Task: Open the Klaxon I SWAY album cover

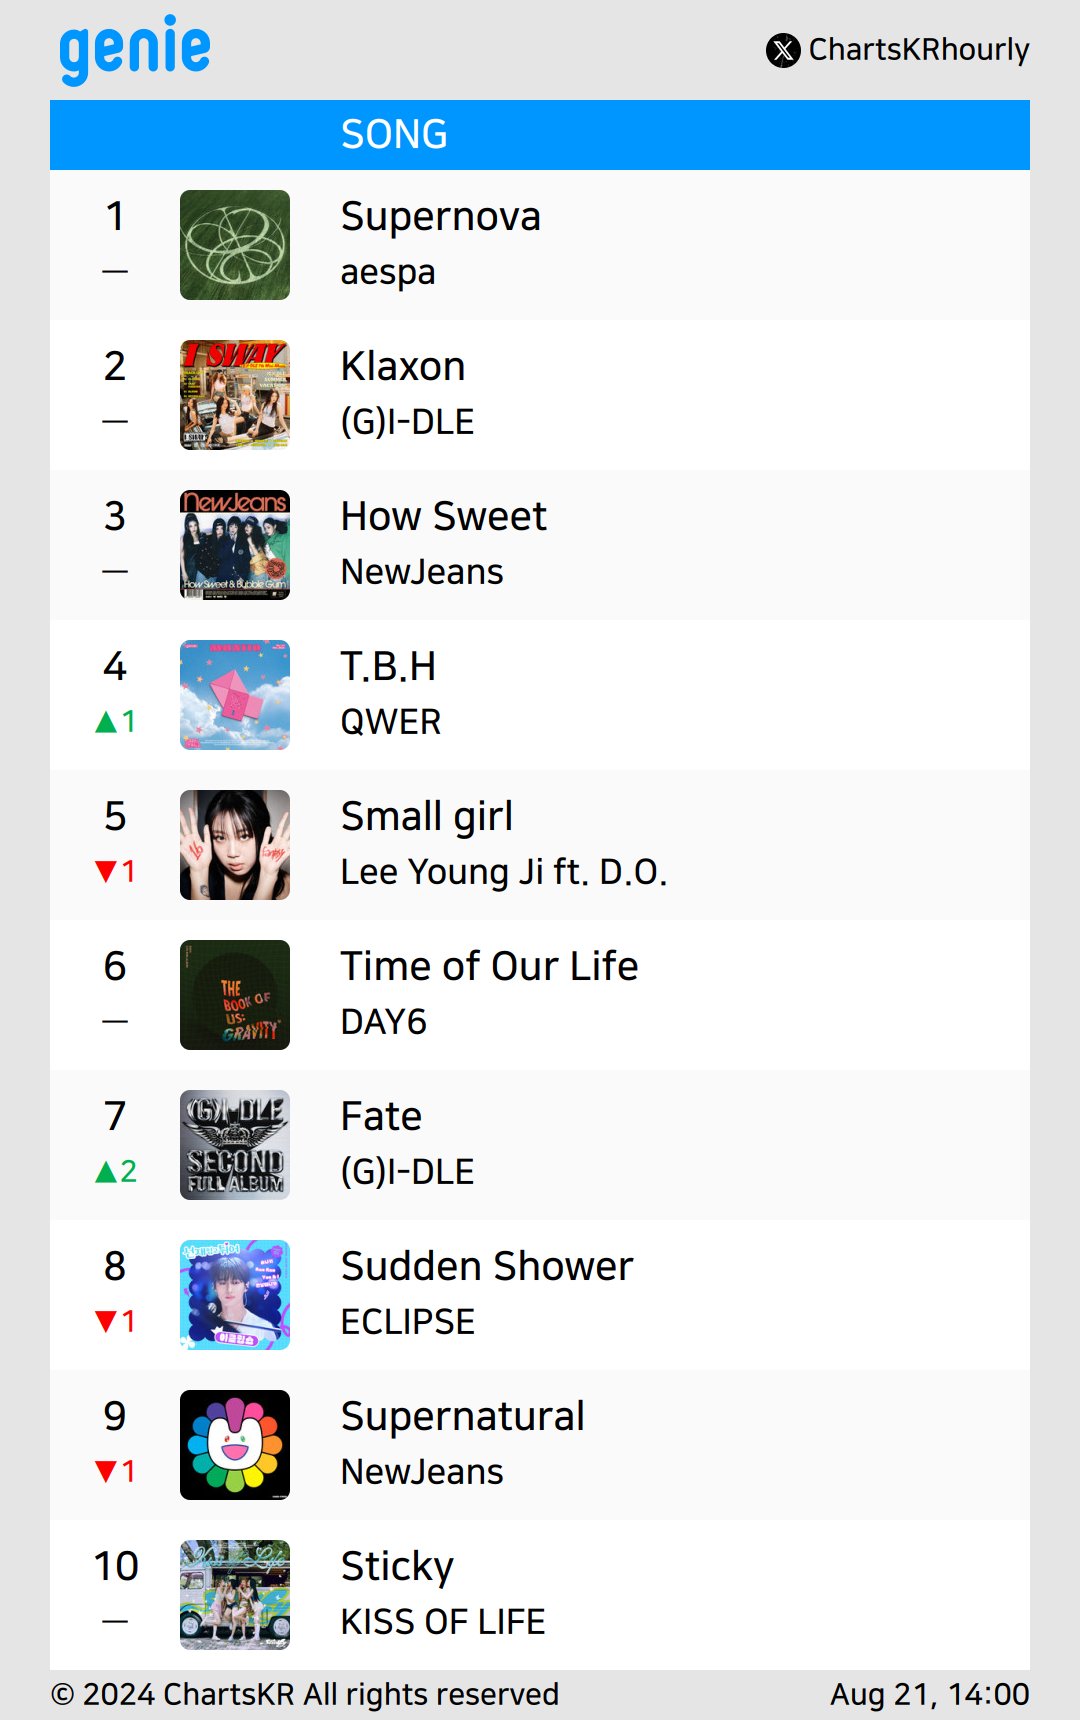Action: click(235, 395)
